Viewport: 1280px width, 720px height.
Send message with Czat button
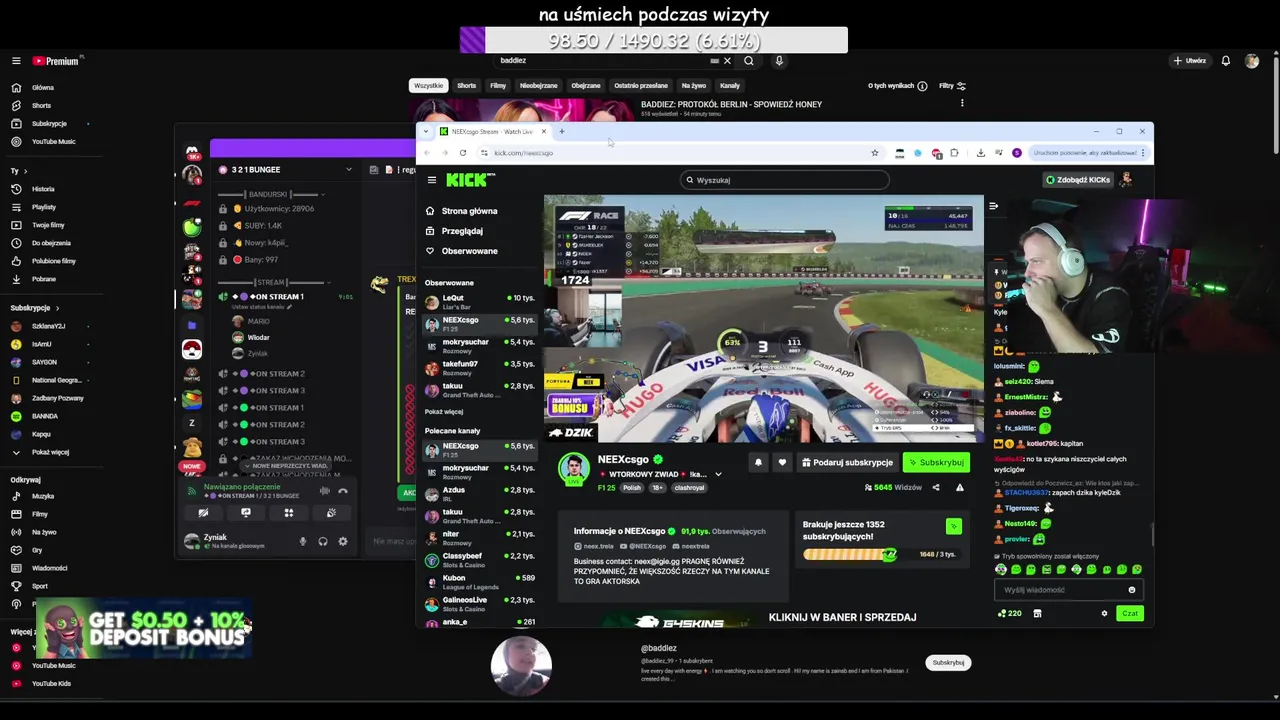[x=1129, y=613]
